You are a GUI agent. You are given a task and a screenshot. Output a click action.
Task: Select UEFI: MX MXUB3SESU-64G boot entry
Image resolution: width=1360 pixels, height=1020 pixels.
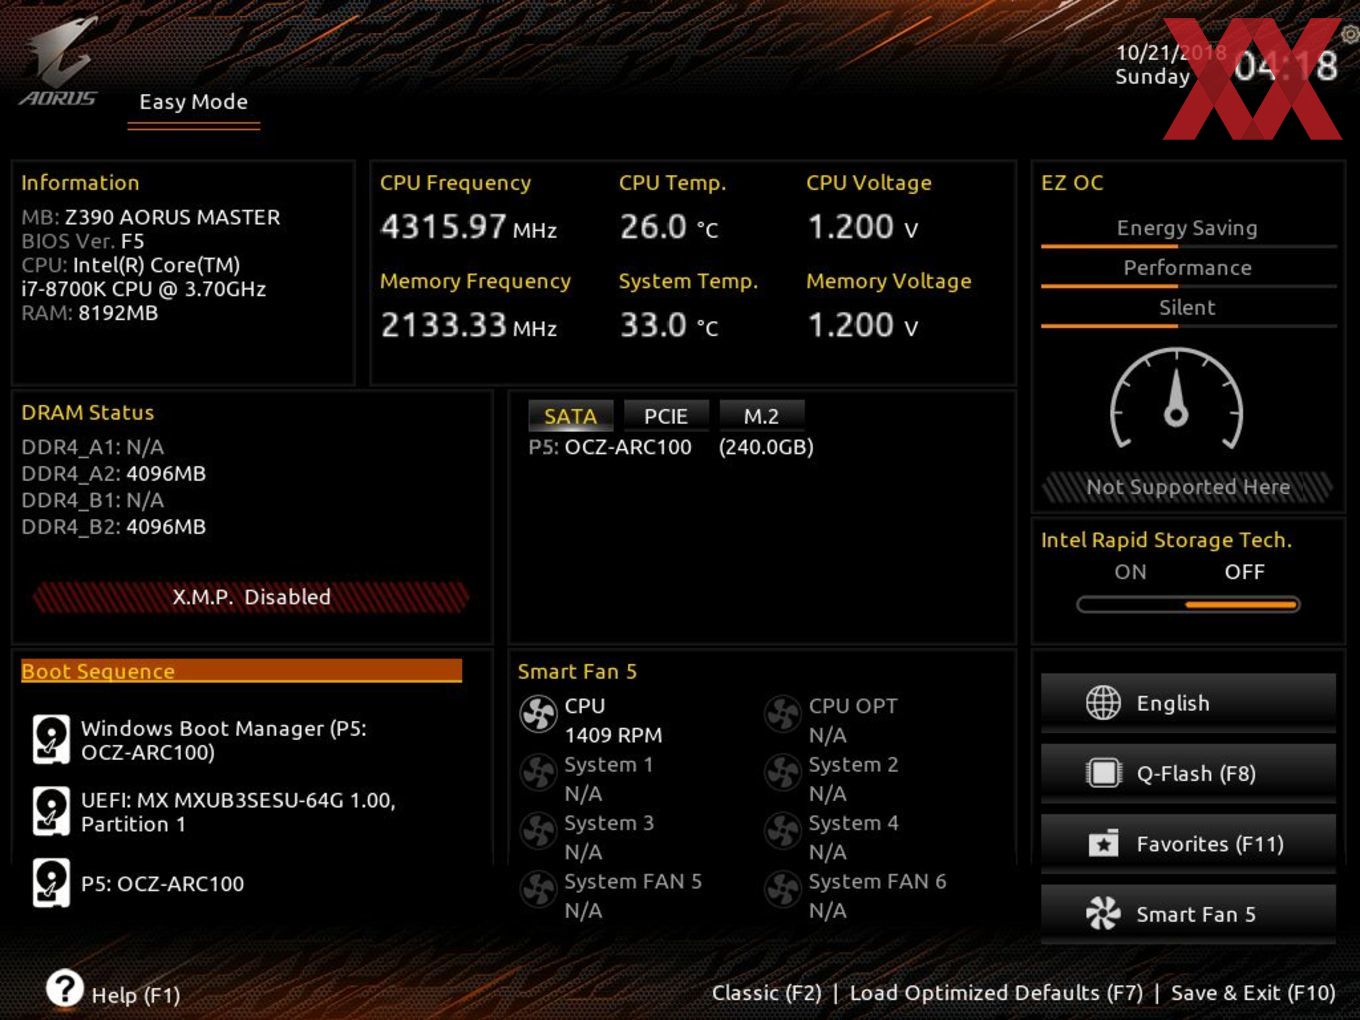238,812
